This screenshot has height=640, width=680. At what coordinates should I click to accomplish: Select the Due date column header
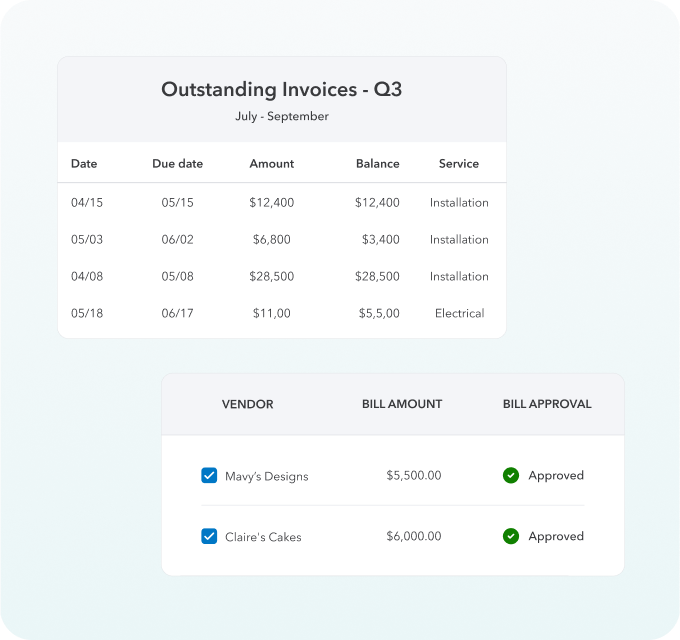(x=177, y=163)
